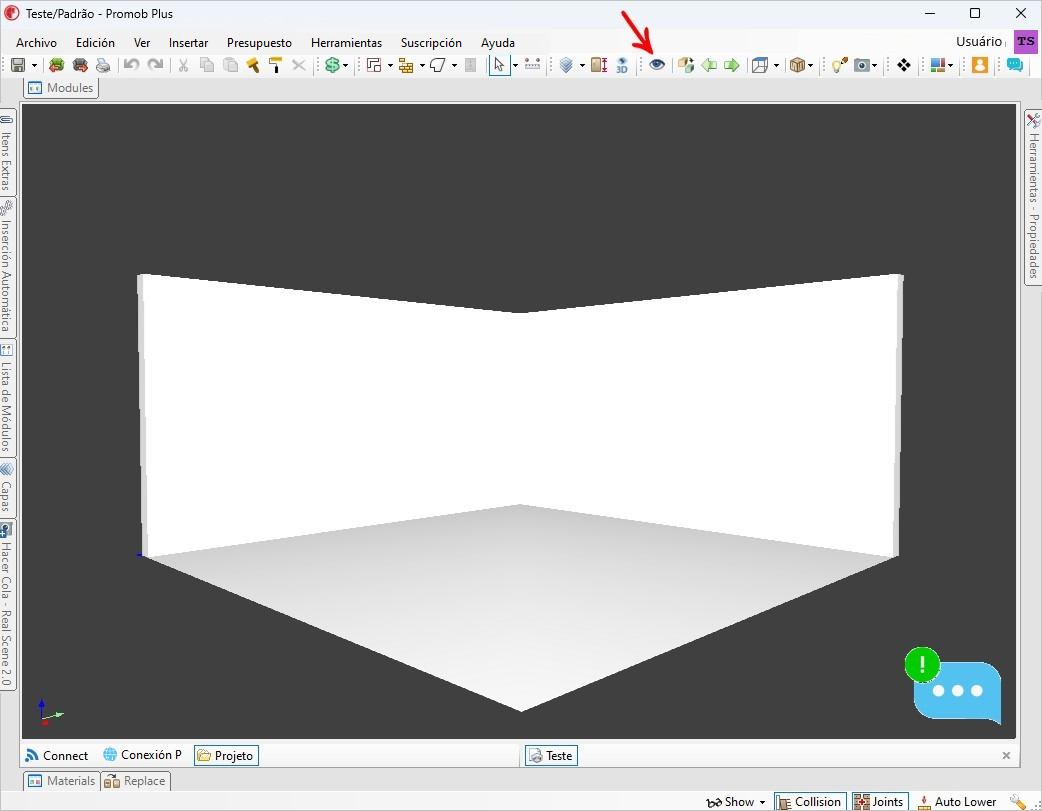Click the door dimension icon
1042x811 pixels.
599,65
